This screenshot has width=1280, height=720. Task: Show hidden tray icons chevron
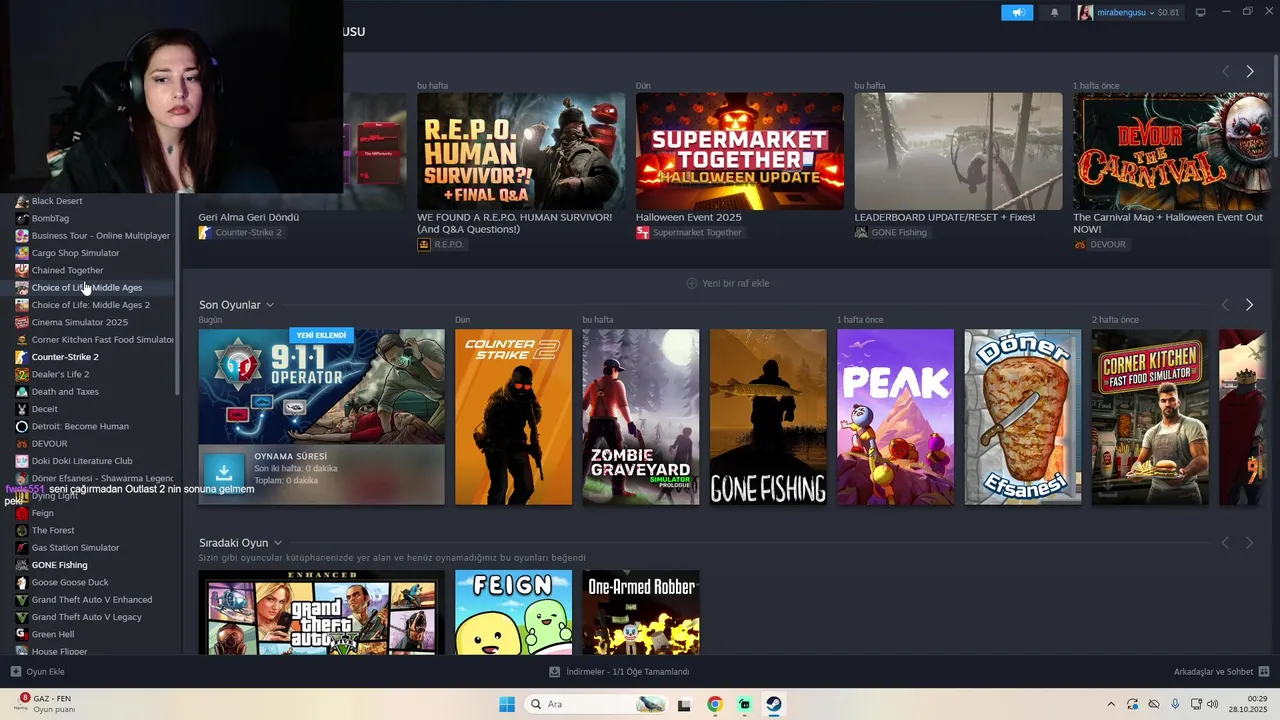pos(1111,704)
